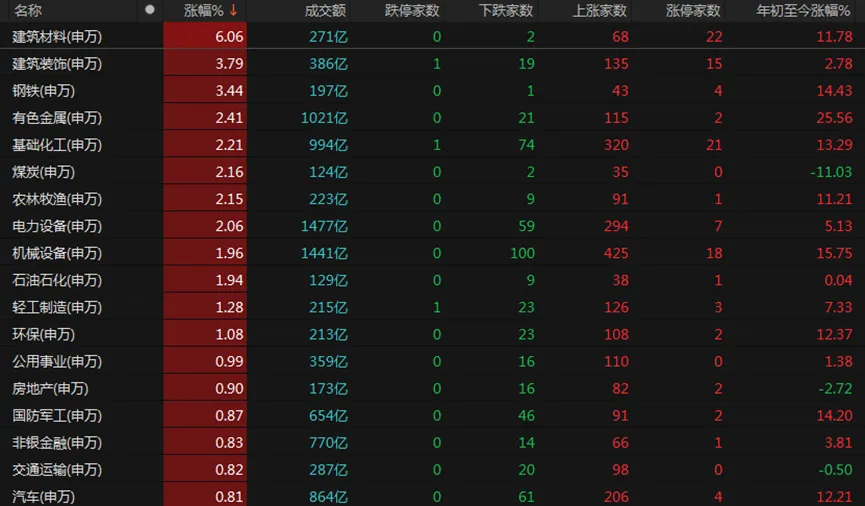Sort by the 下跌家数 column header
This screenshot has height=506, width=865.
pyautogui.click(x=506, y=10)
